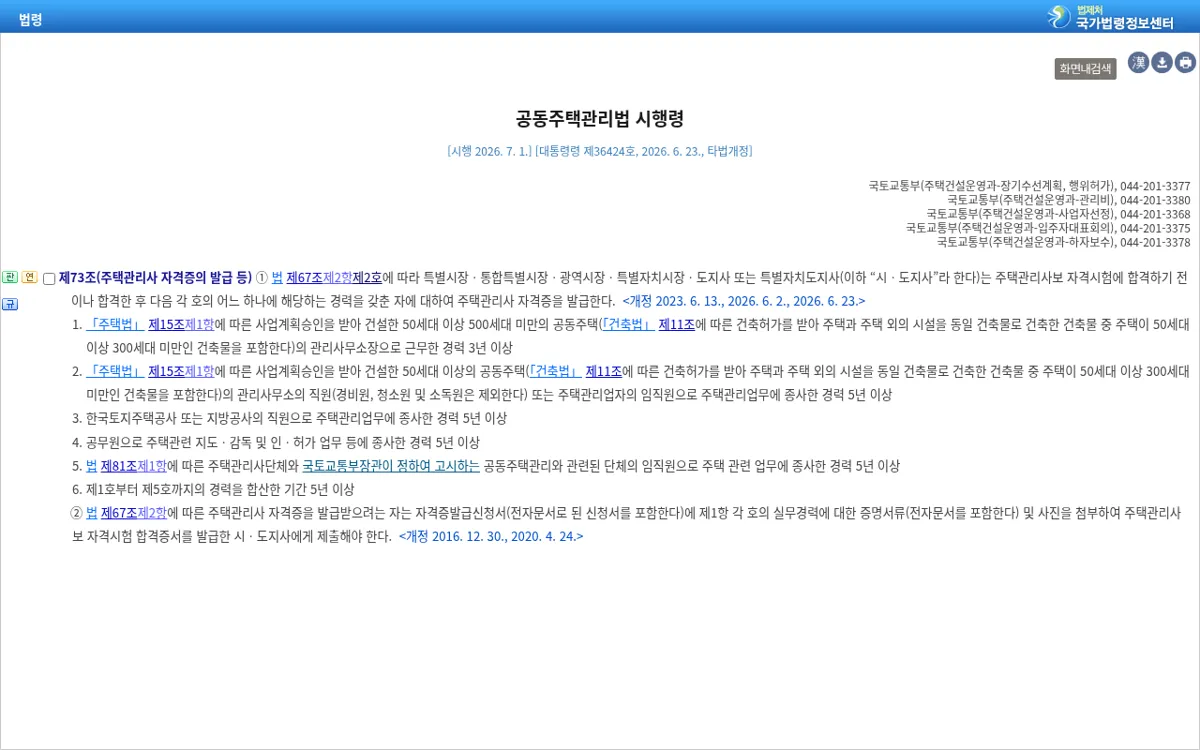The width and height of the screenshot is (1200, 750).
Task: Open 제67조 link in paragraph ①
Action: pyautogui.click(x=304, y=277)
